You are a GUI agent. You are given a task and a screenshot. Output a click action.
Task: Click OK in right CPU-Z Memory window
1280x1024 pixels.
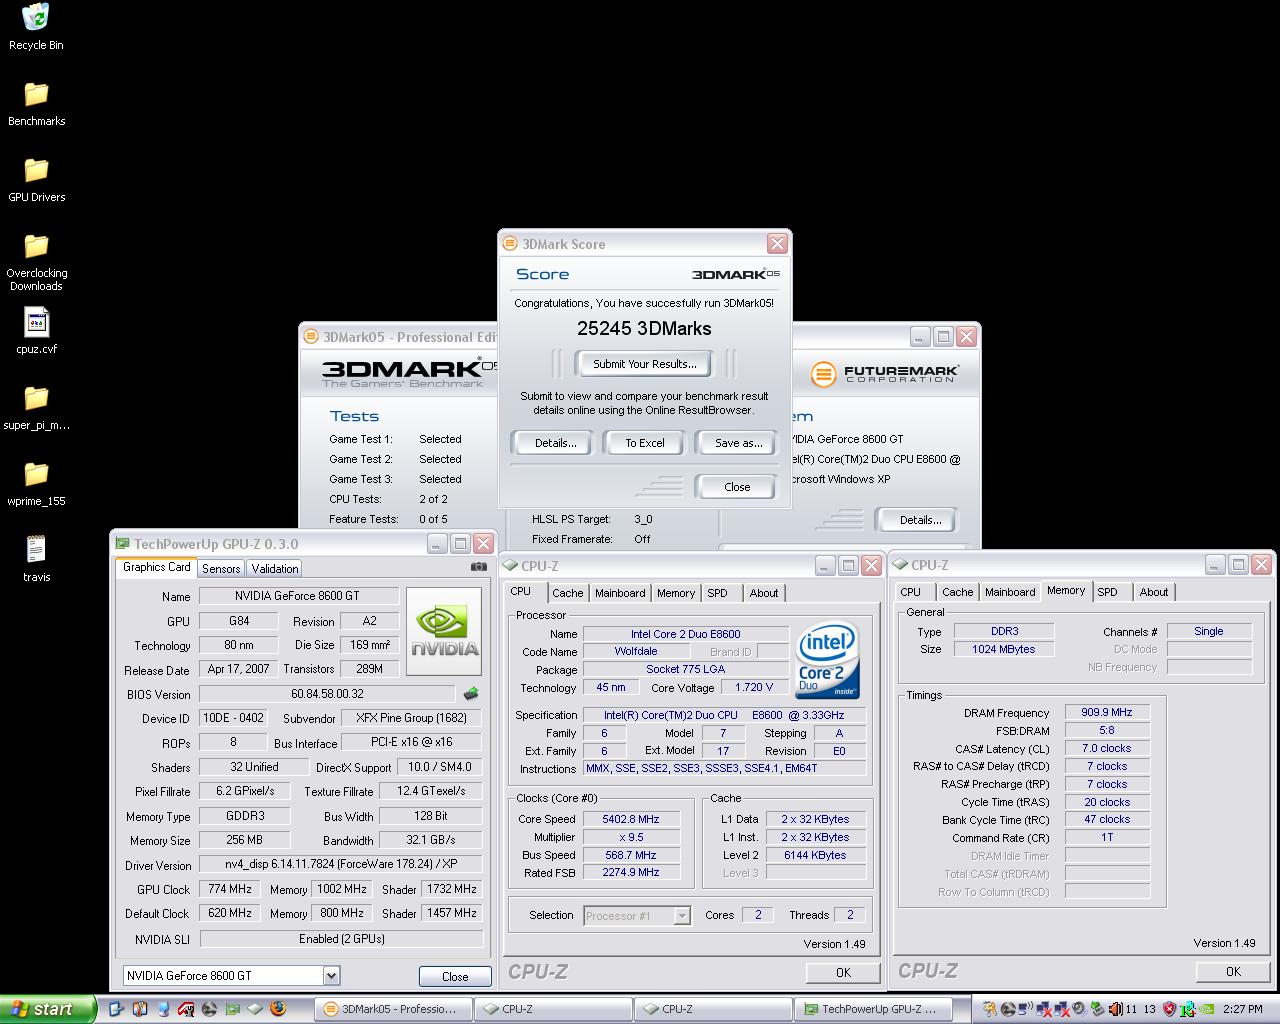1233,971
